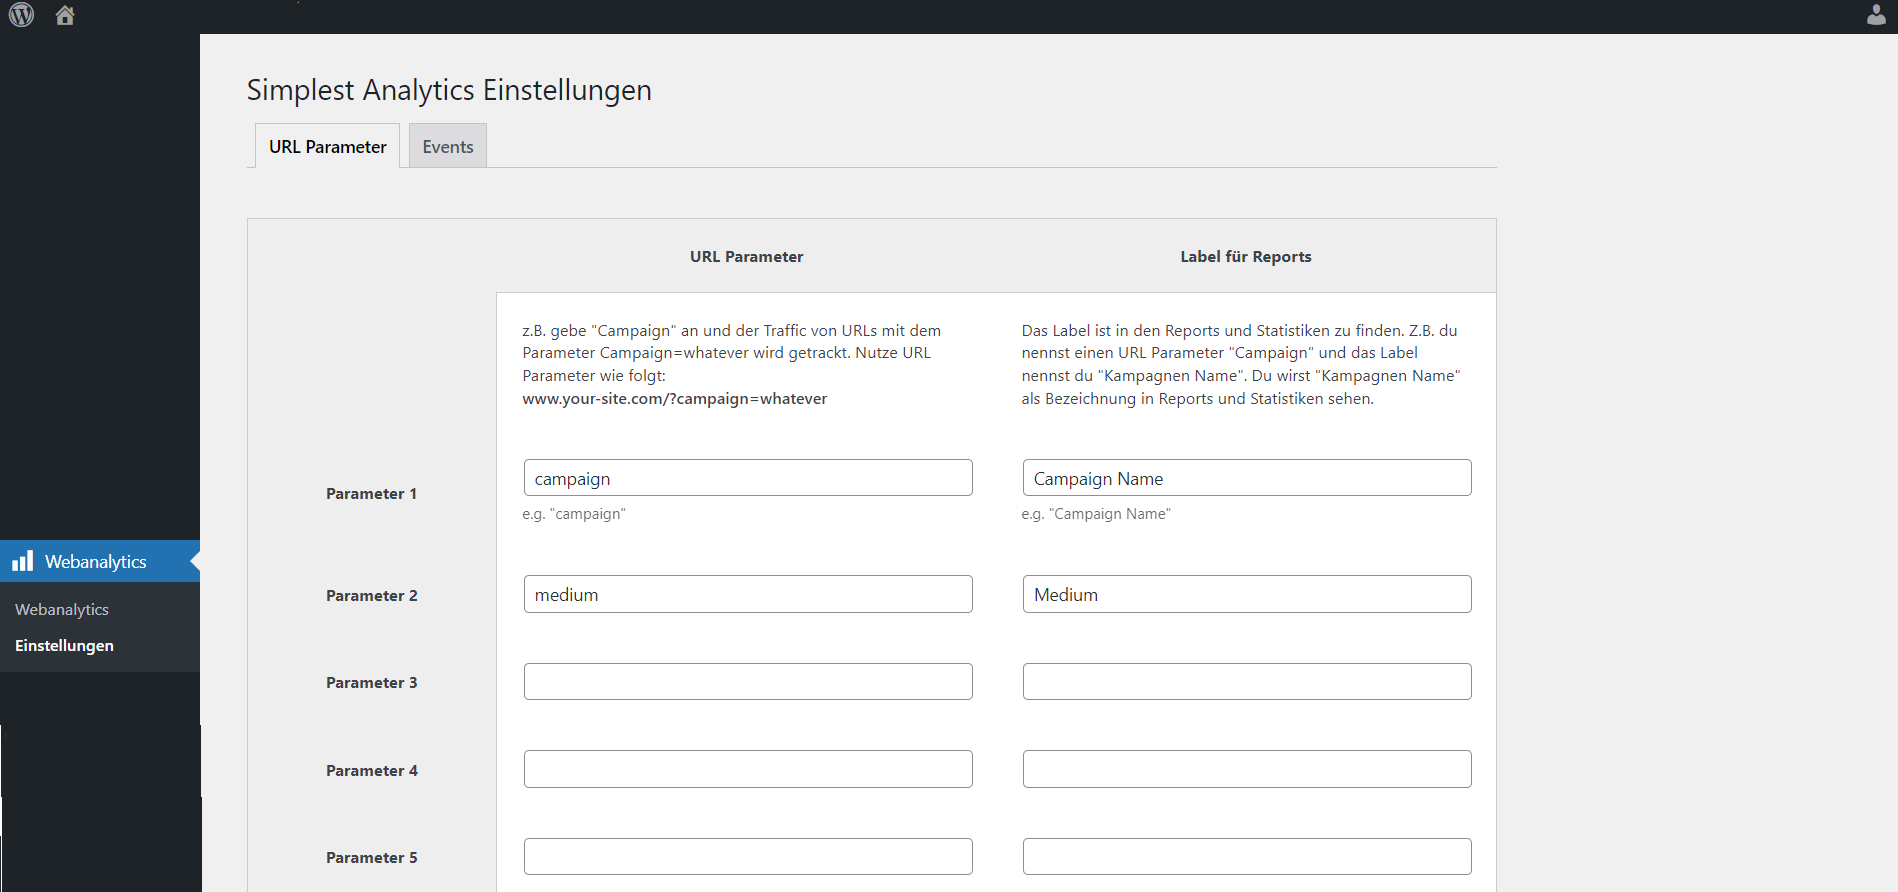The image size is (1898, 892).
Task: Focus the Parameter 5 URL parameter field
Action: click(x=748, y=856)
